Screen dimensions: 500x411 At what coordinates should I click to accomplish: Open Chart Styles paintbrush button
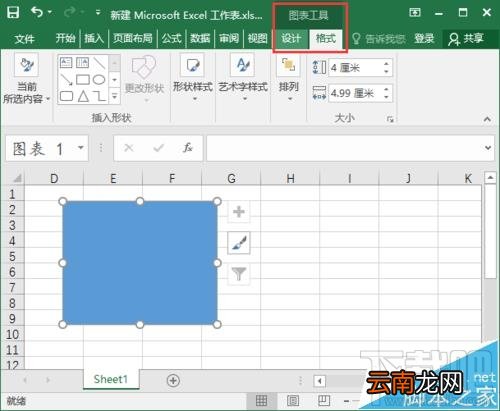(x=239, y=243)
